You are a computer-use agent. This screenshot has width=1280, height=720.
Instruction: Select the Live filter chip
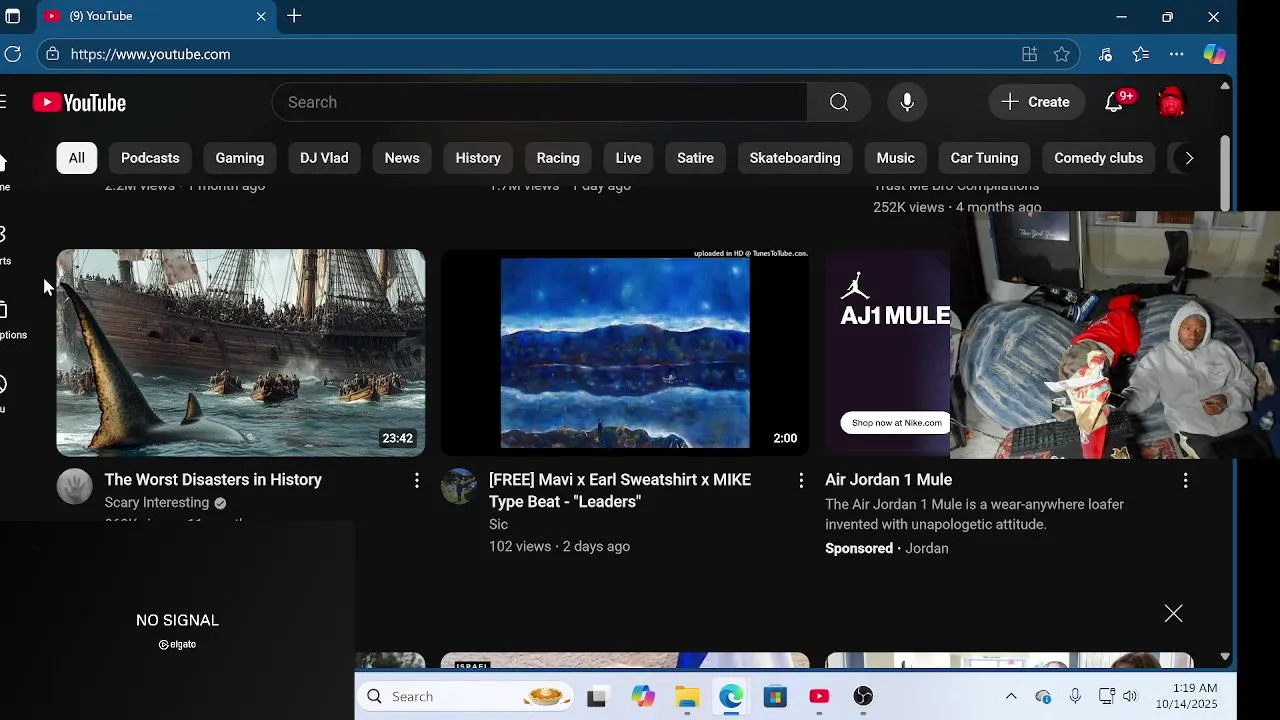(x=628, y=158)
